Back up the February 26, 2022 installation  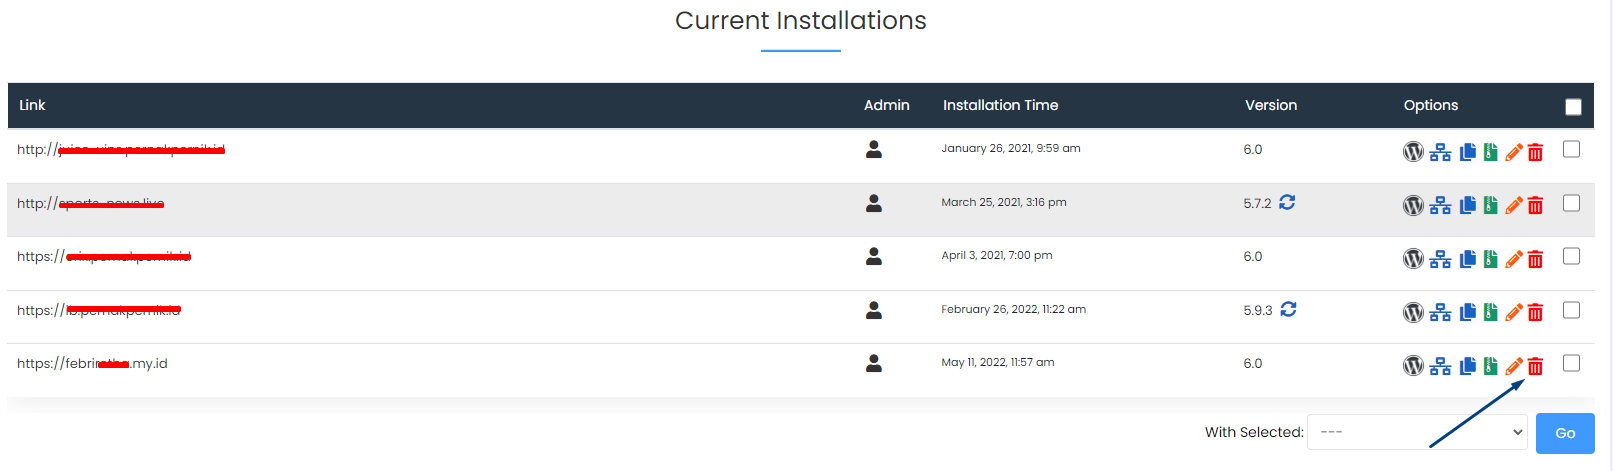click(1490, 312)
